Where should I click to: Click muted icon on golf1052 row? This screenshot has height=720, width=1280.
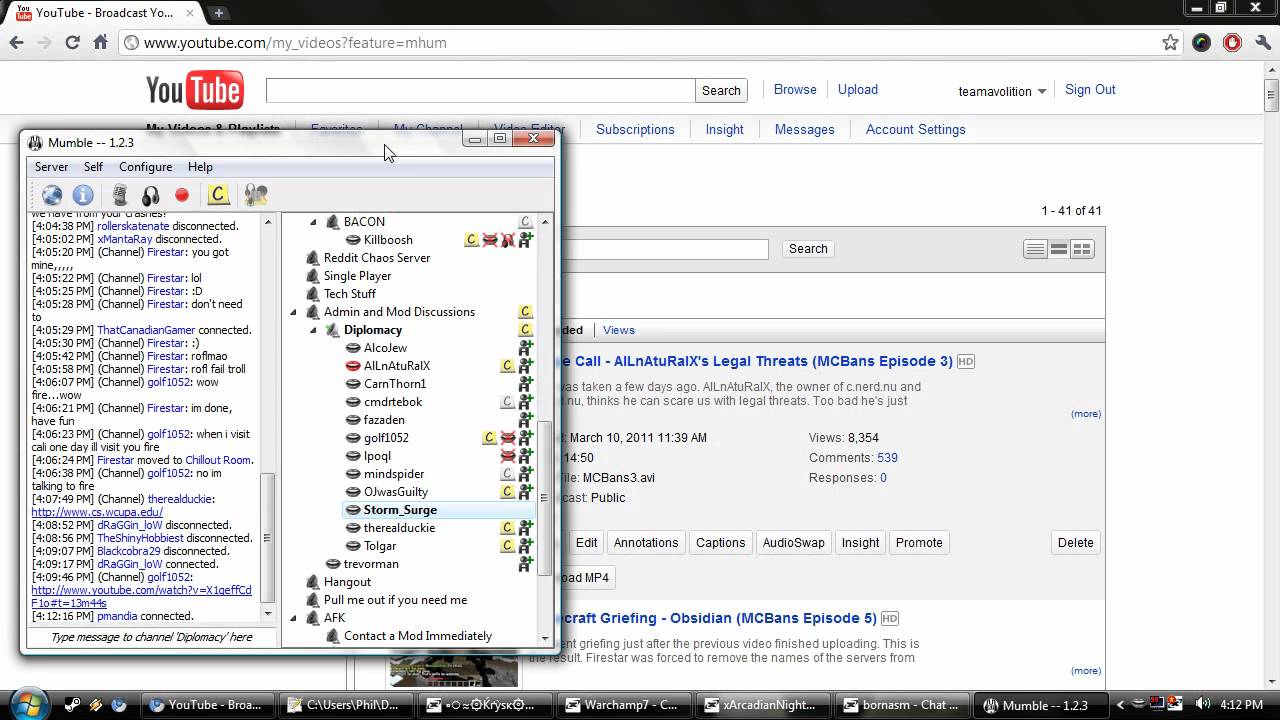tap(507, 438)
